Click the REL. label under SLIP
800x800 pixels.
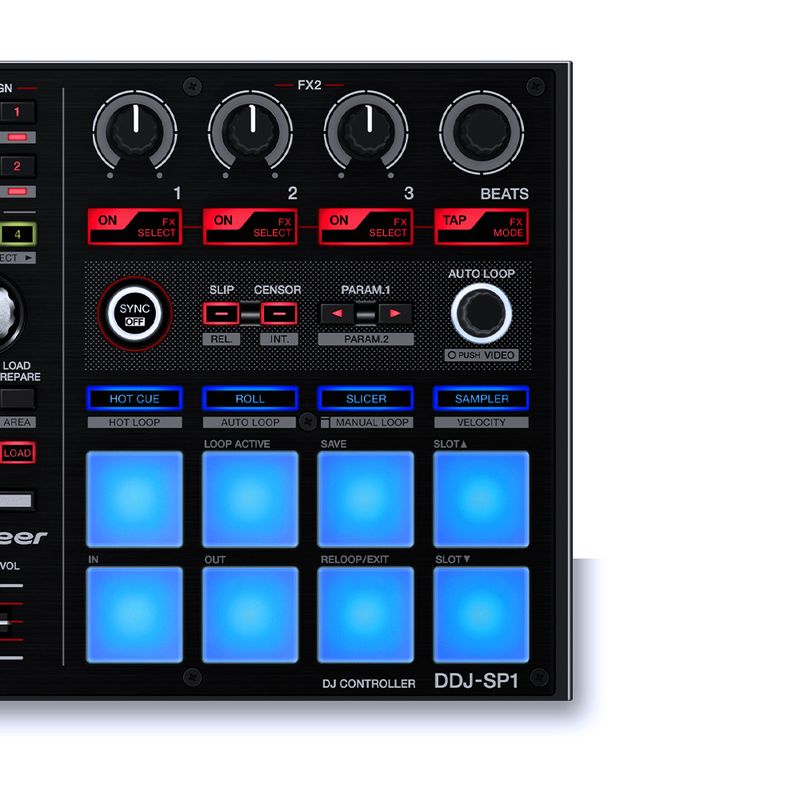click(x=221, y=339)
